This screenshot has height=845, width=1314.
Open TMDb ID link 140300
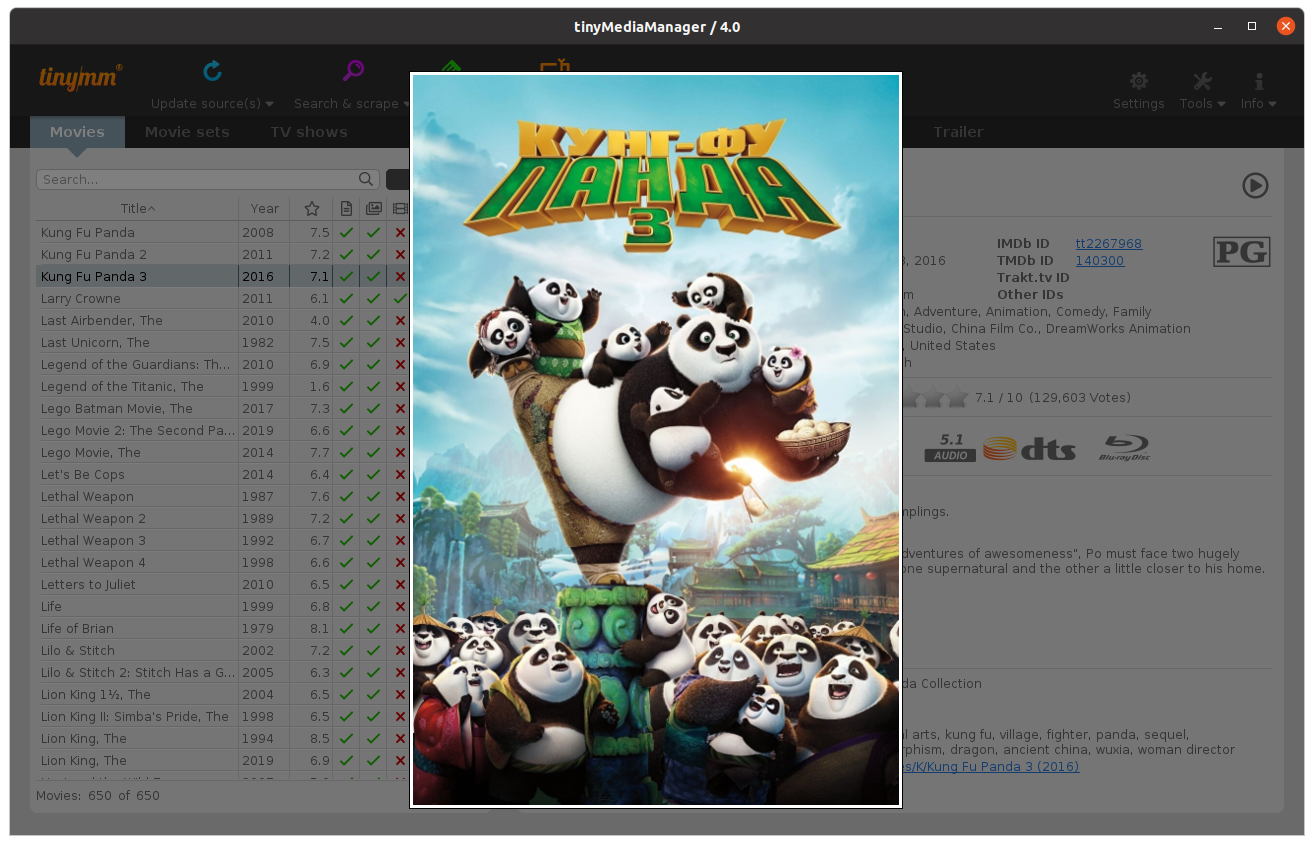coord(1099,261)
